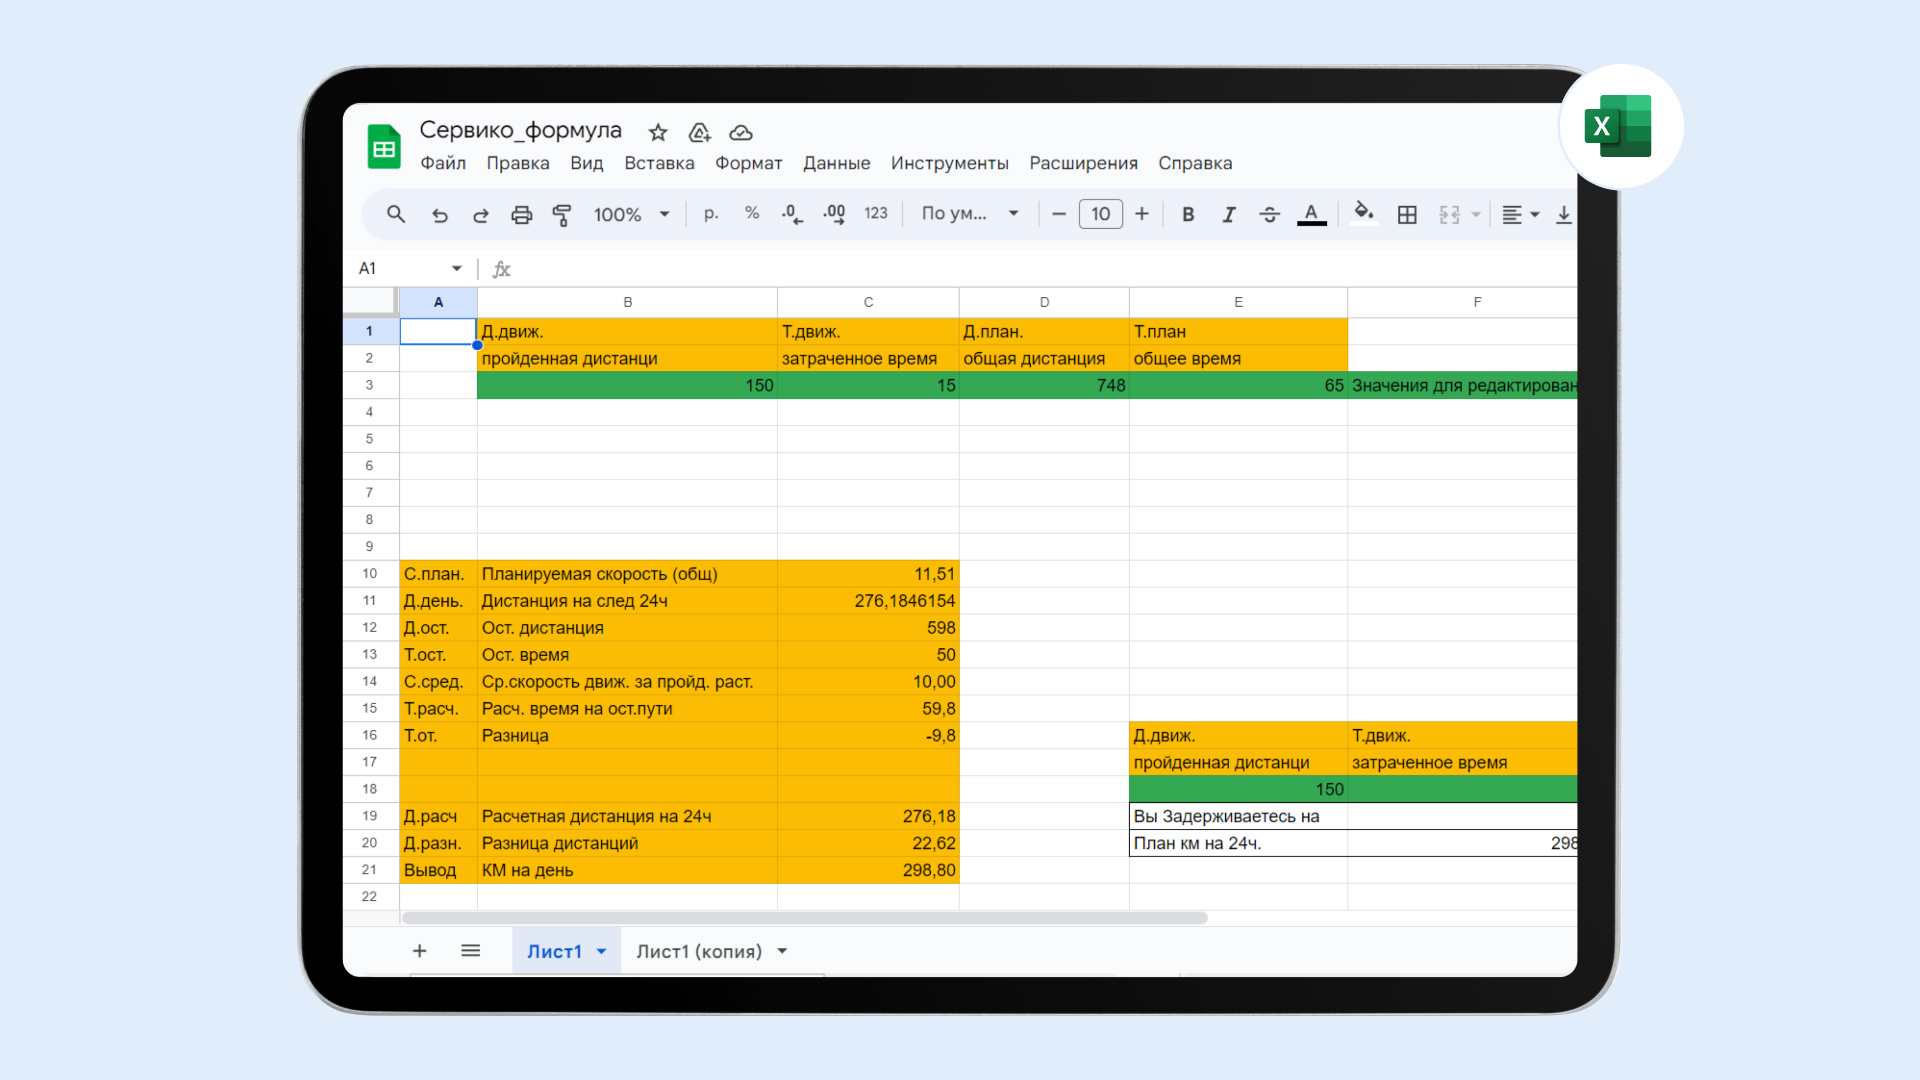
Task: Open Лист1 tab options arrow
Action: point(601,951)
